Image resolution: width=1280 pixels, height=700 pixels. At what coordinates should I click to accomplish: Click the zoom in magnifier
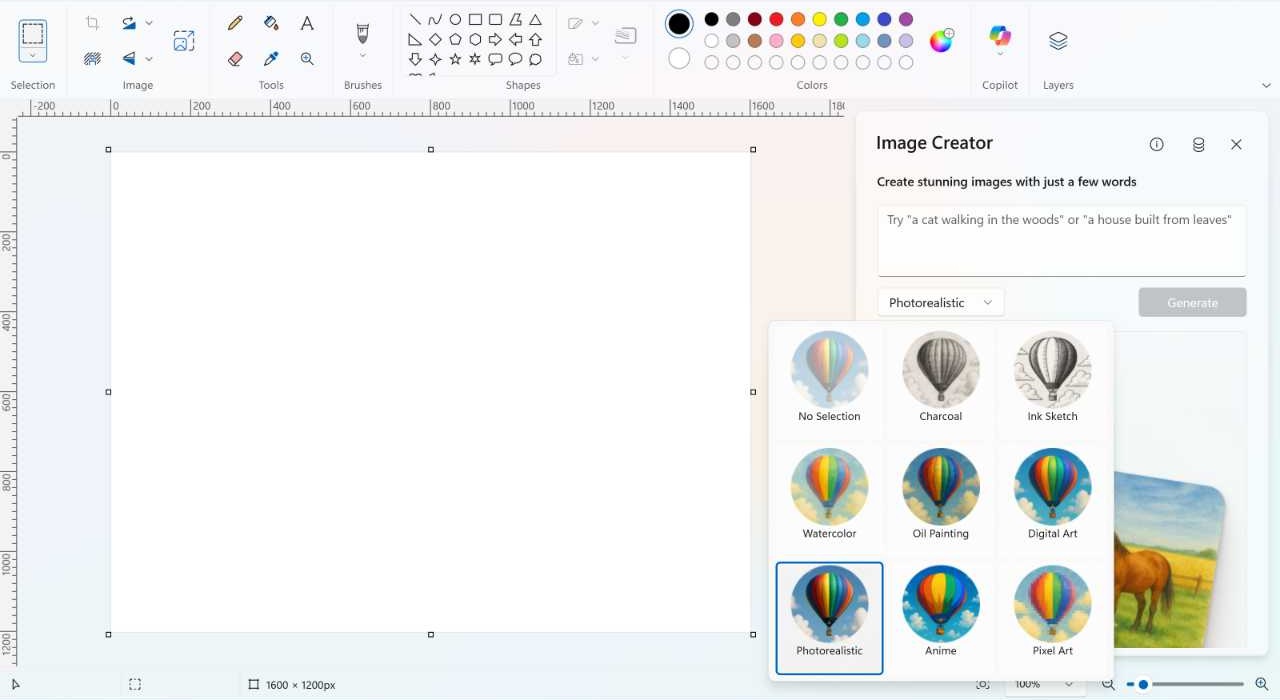[x=1261, y=685]
